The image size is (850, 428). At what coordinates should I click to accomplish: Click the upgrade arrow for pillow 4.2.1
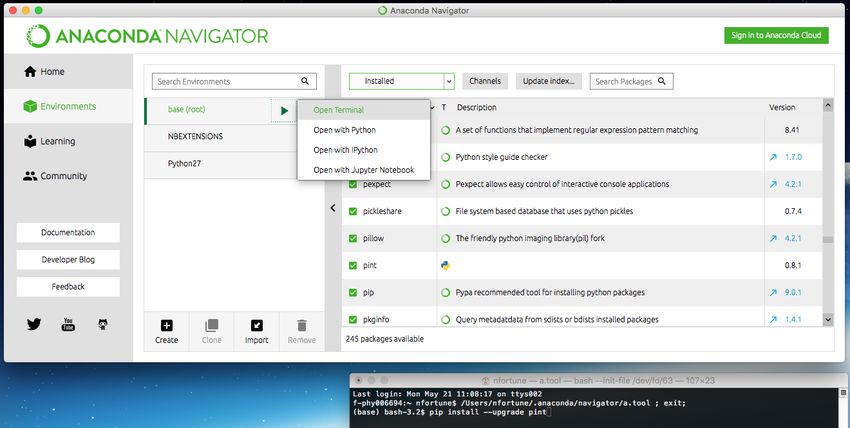click(773, 238)
